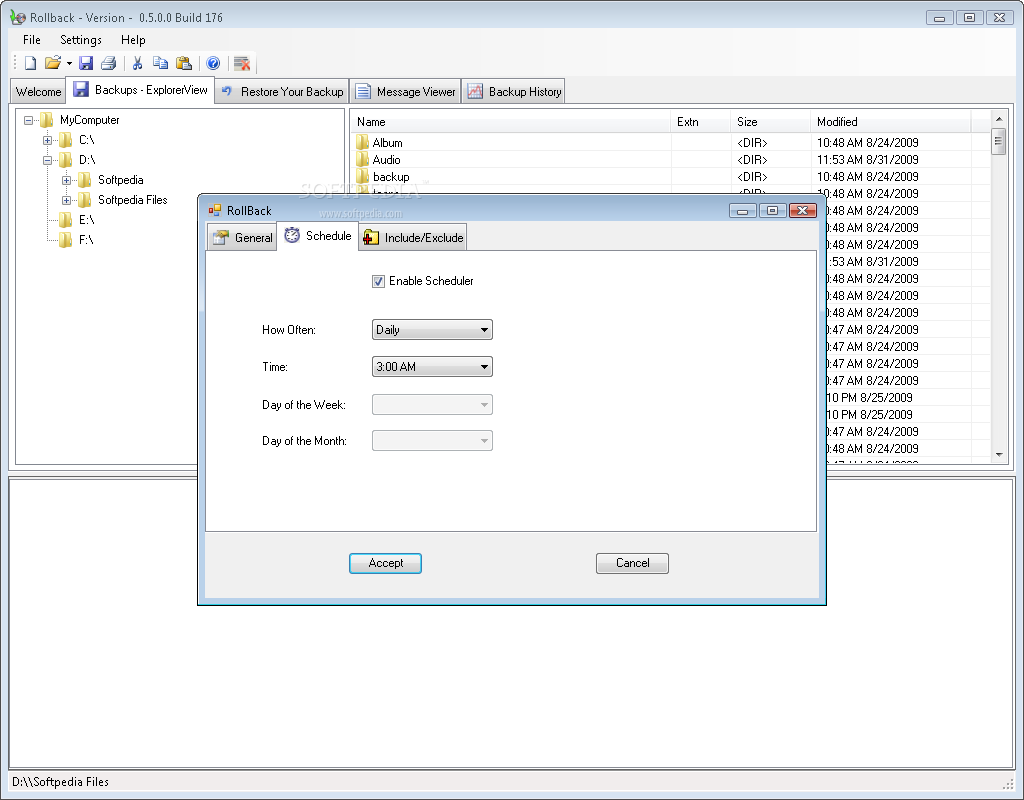Screen dimensions: 1024x800
Task: Click the Copy toolbar icon
Action: 160,63
